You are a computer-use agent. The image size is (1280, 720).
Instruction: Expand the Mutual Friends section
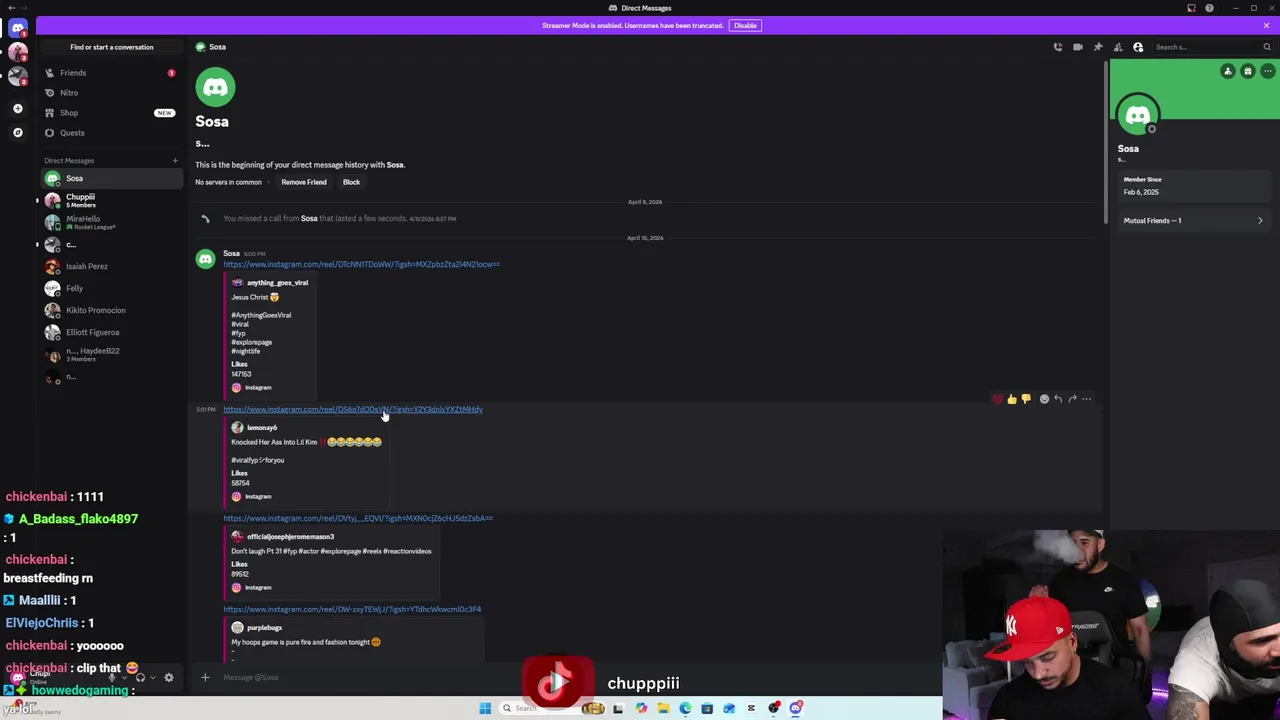coord(1193,220)
